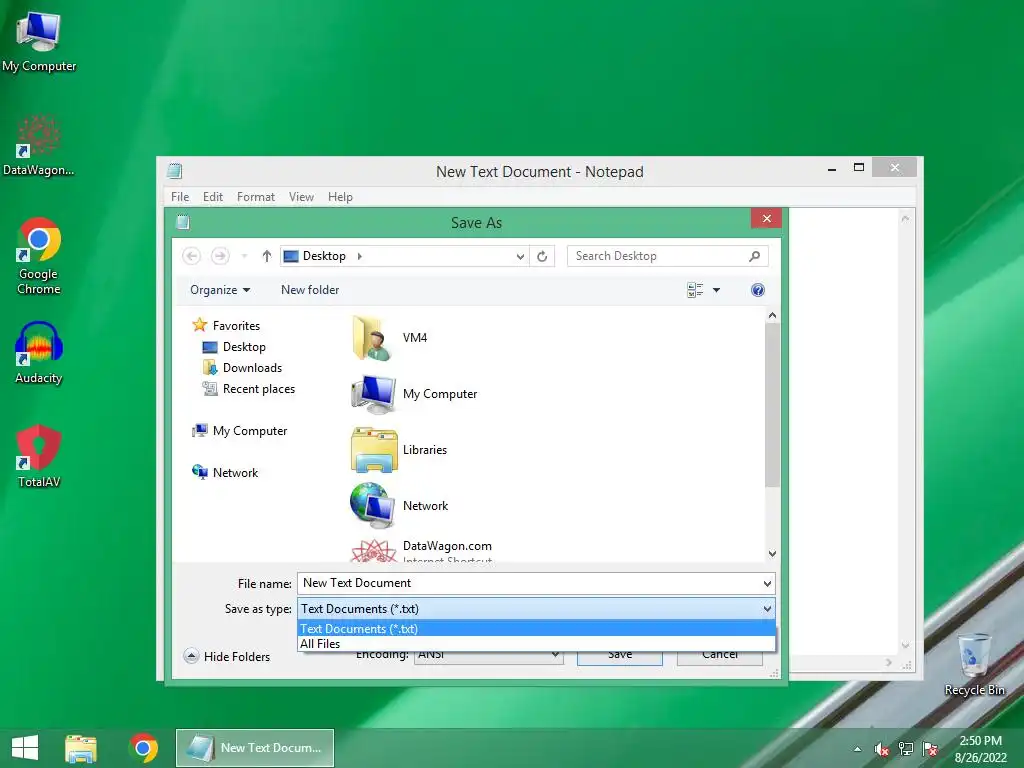Open the Notepad View menu

coord(301,197)
